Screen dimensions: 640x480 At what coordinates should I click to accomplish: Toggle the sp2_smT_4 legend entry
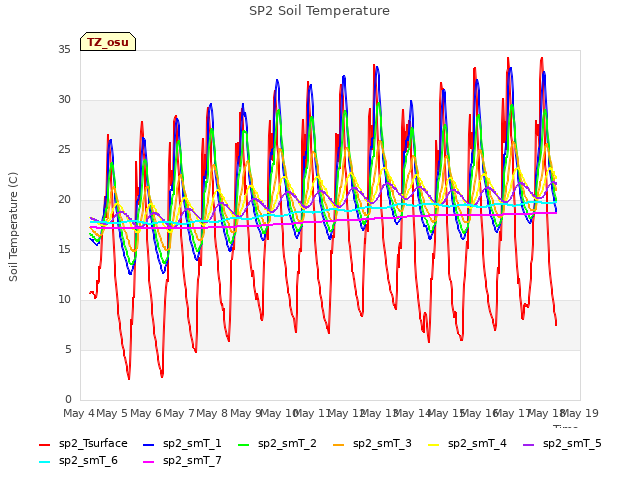[467, 444]
